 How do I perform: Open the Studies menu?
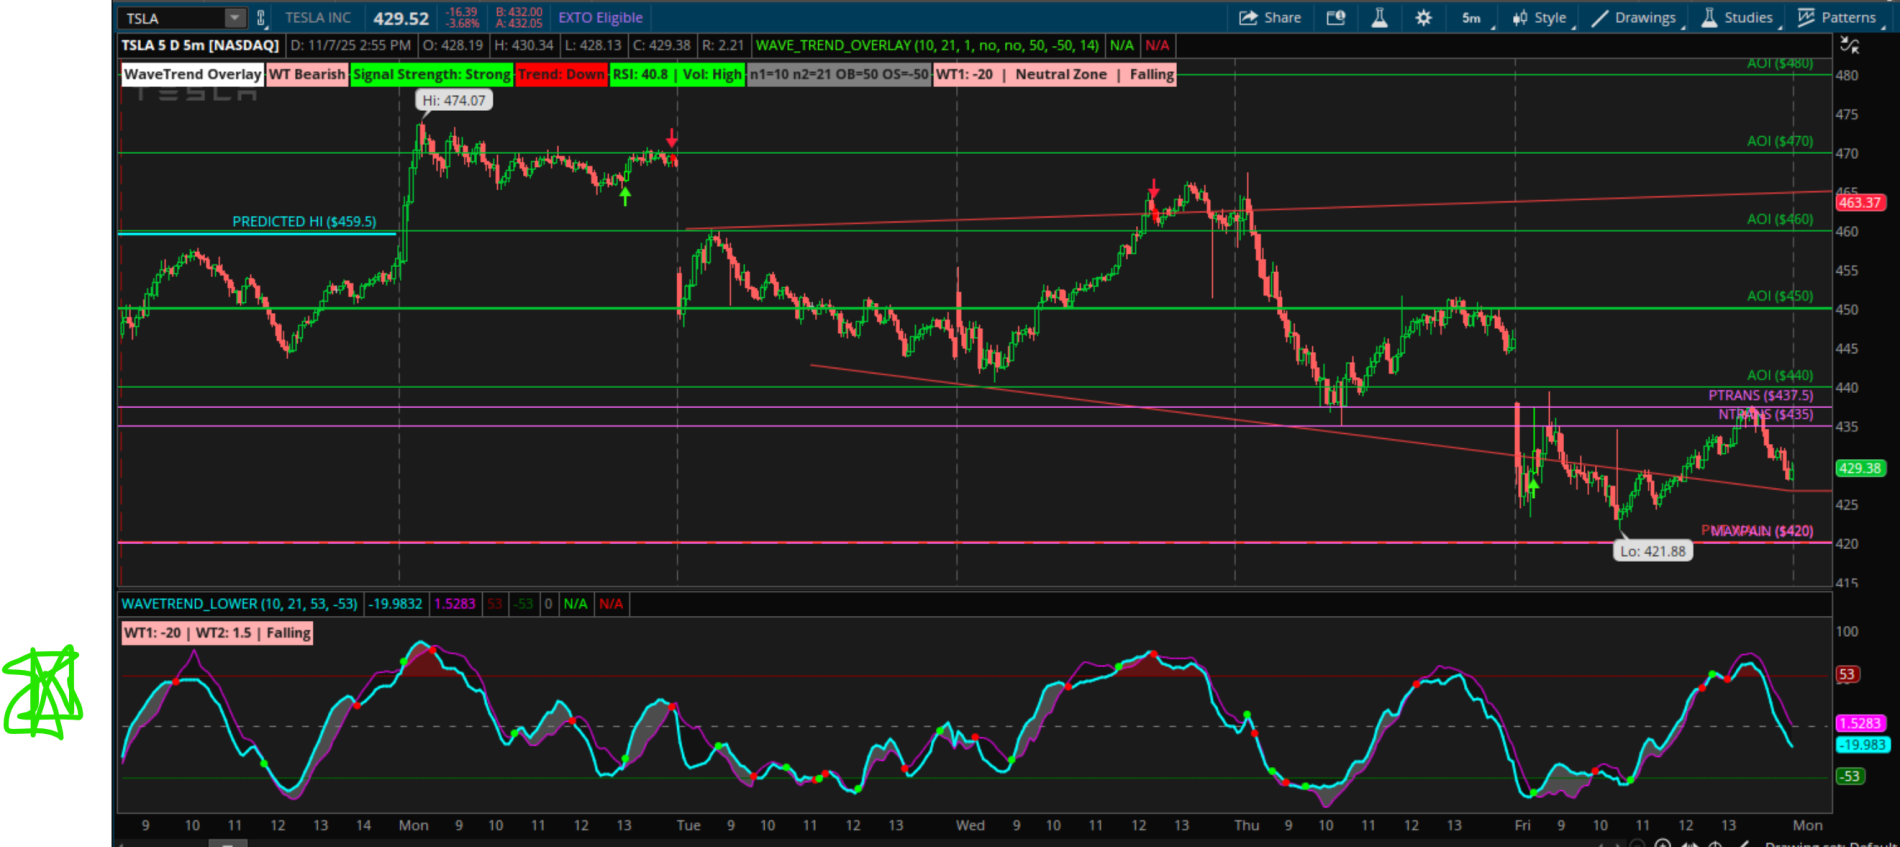pyautogui.click(x=1738, y=18)
